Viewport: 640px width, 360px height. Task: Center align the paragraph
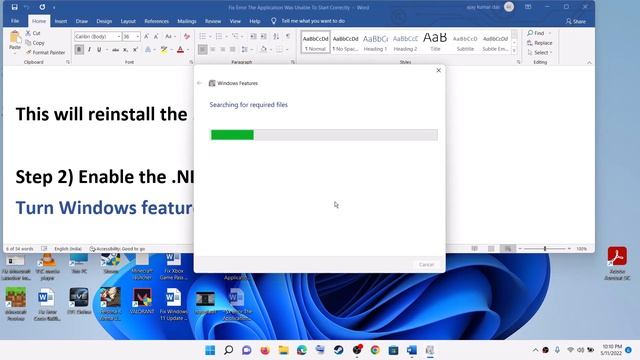[213, 49]
